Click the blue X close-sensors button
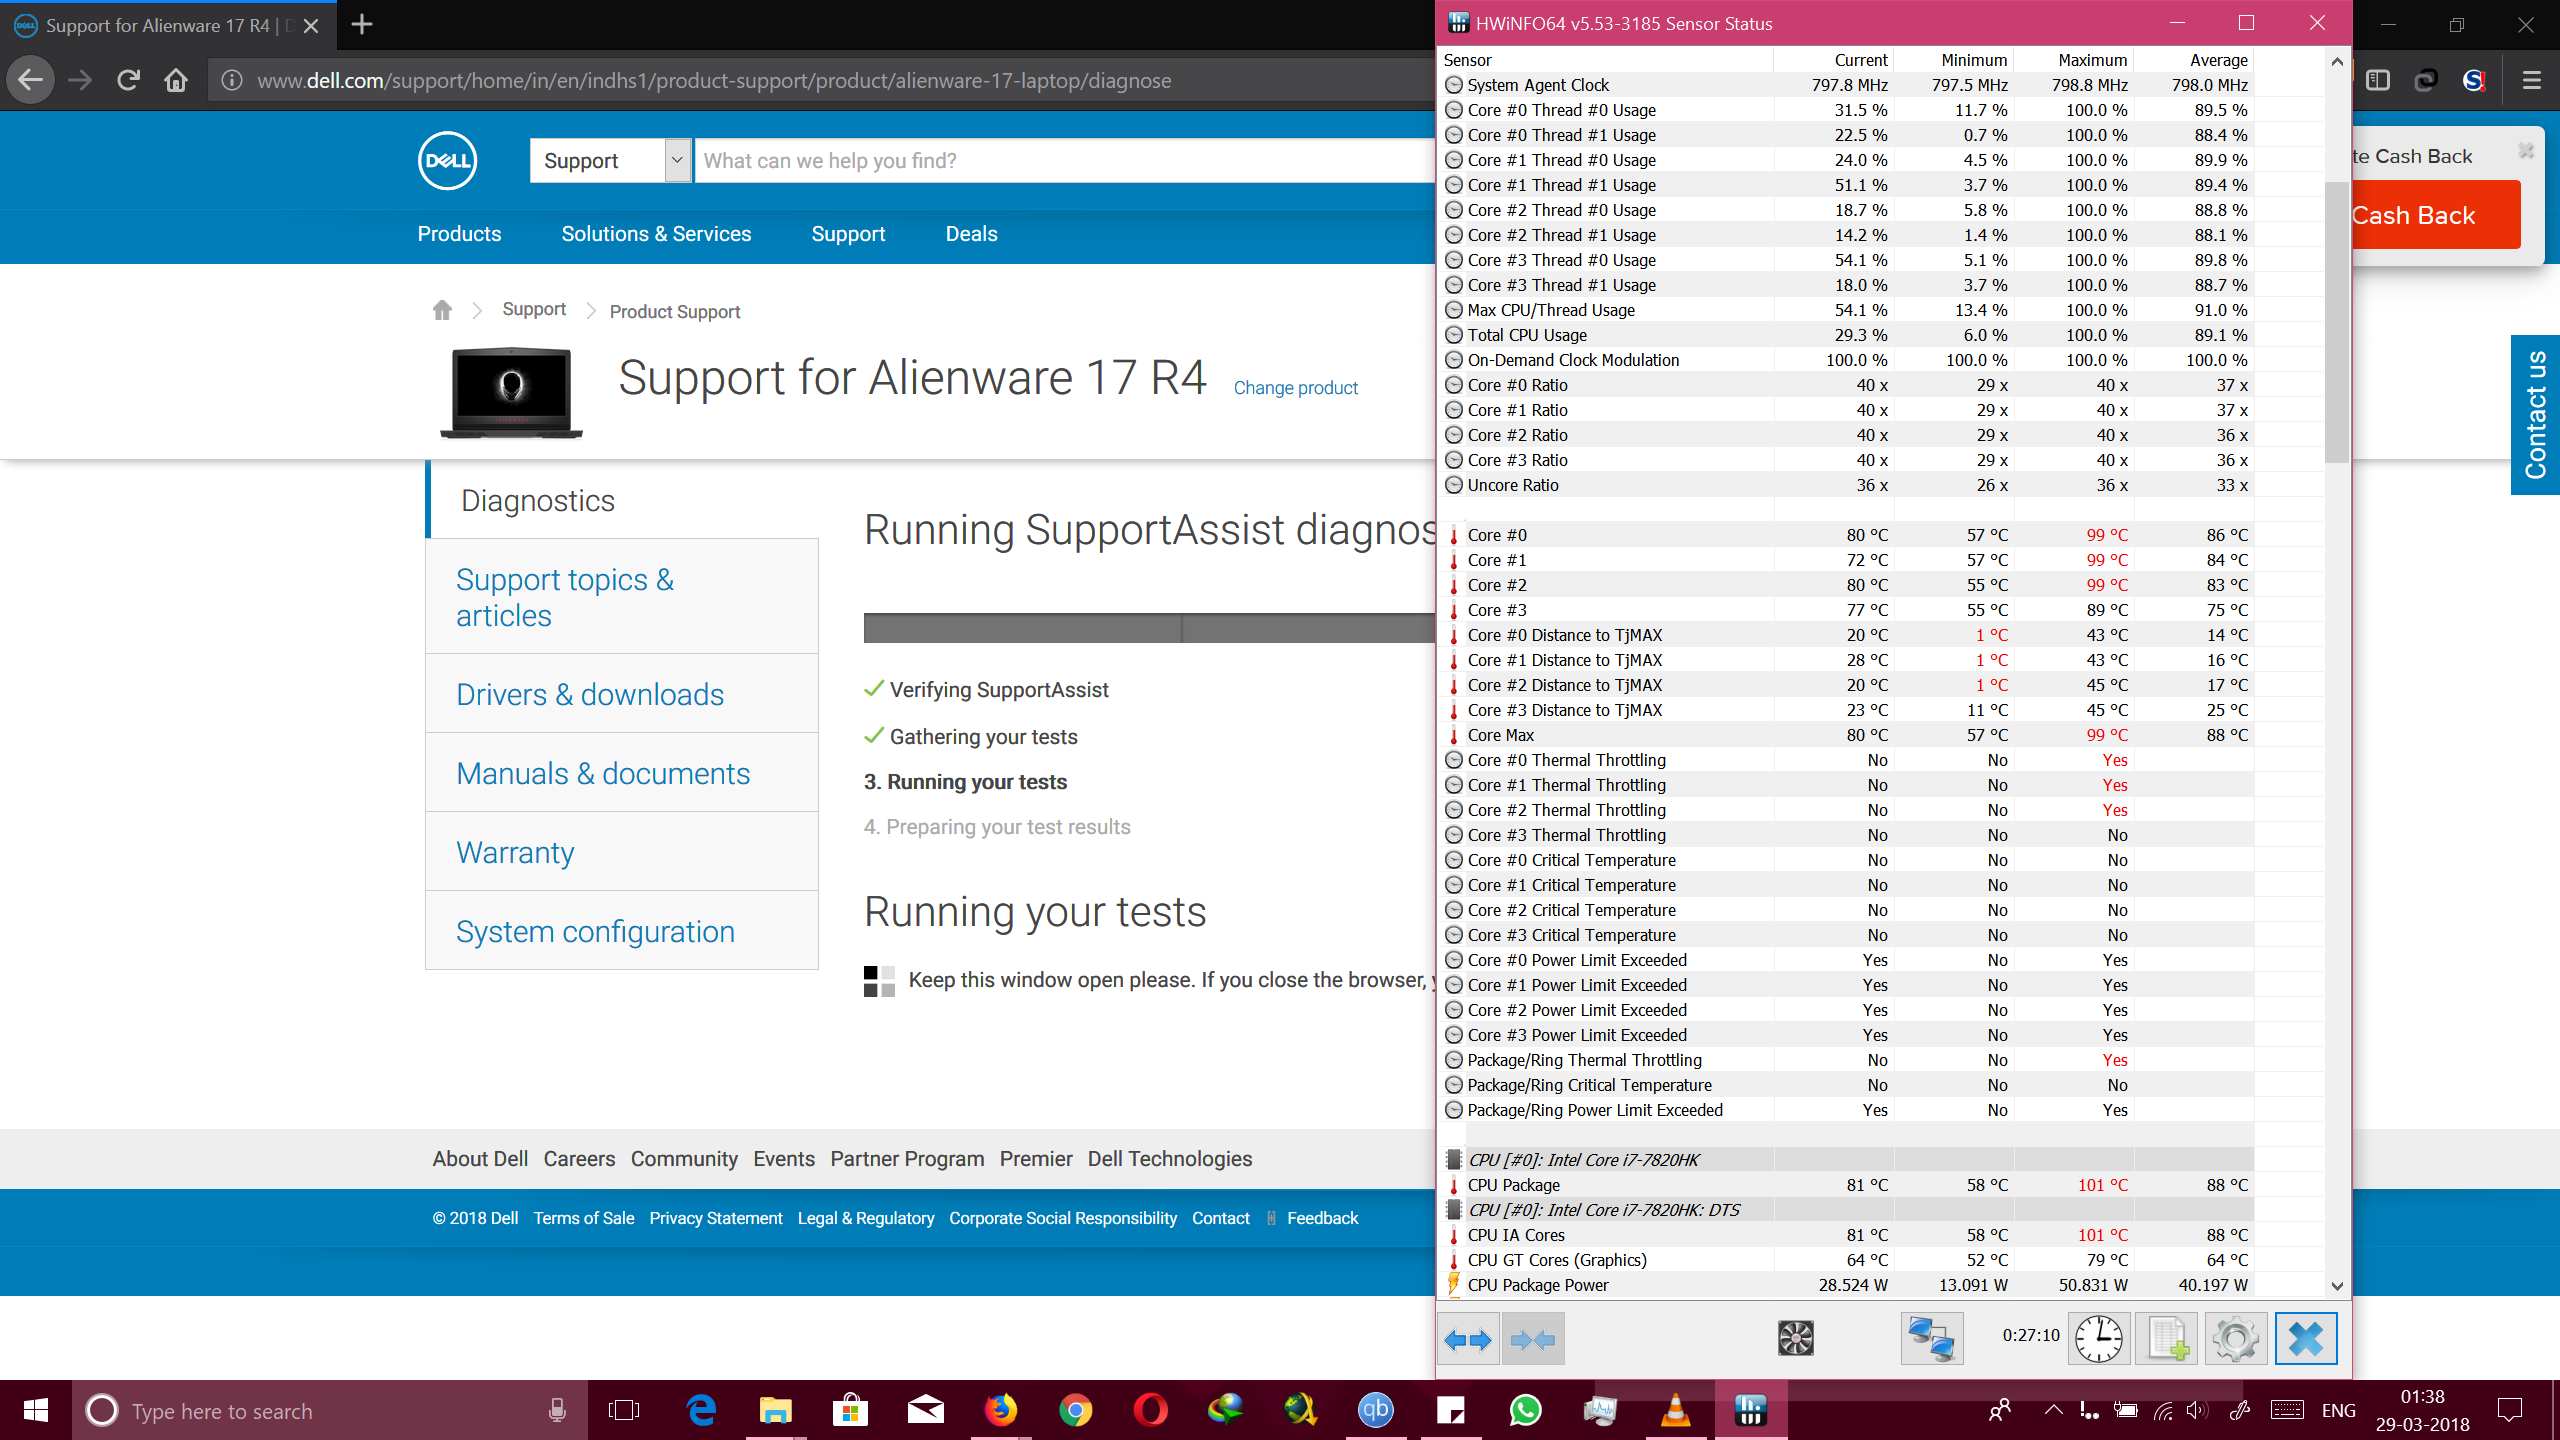Viewport: 2560px width, 1440px height. point(2306,1339)
